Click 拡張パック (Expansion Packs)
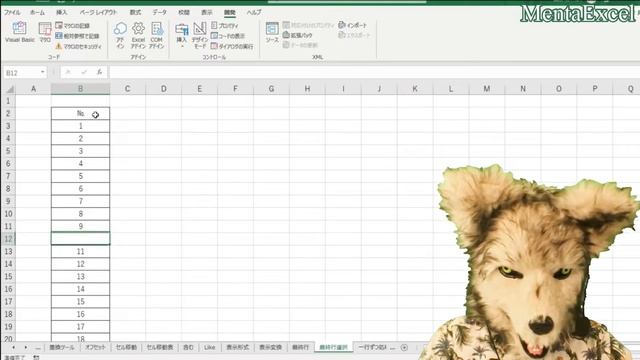The image size is (640, 360). point(298,36)
